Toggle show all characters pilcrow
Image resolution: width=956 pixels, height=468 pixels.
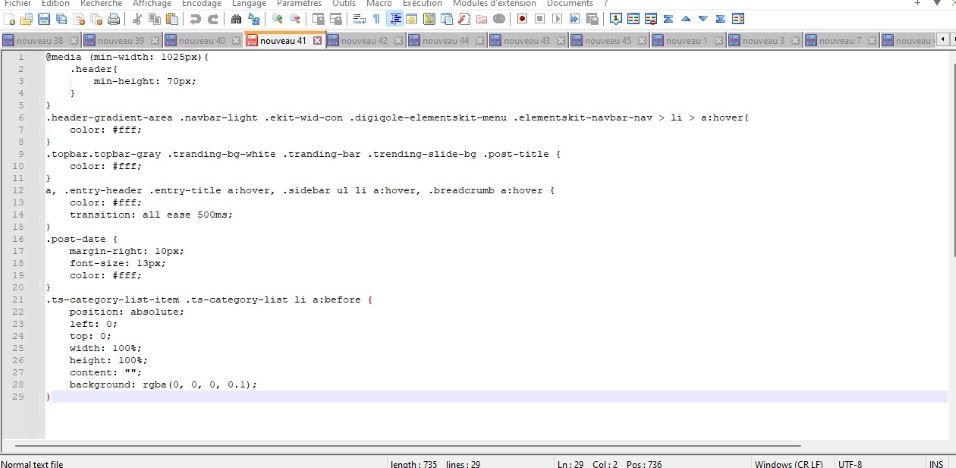pos(377,19)
